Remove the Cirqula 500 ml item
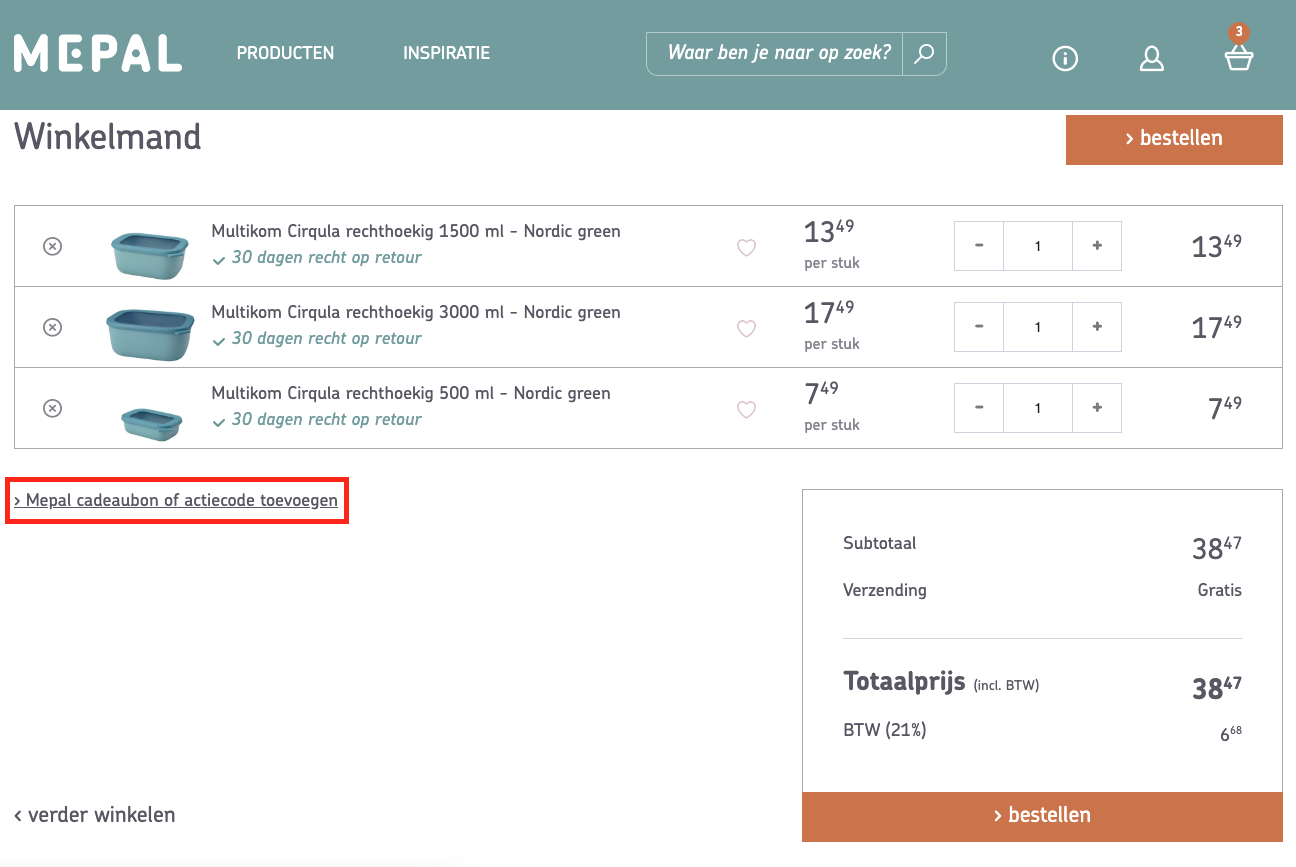Image resolution: width=1296 pixels, height=867 pixels. pos(53,408)
